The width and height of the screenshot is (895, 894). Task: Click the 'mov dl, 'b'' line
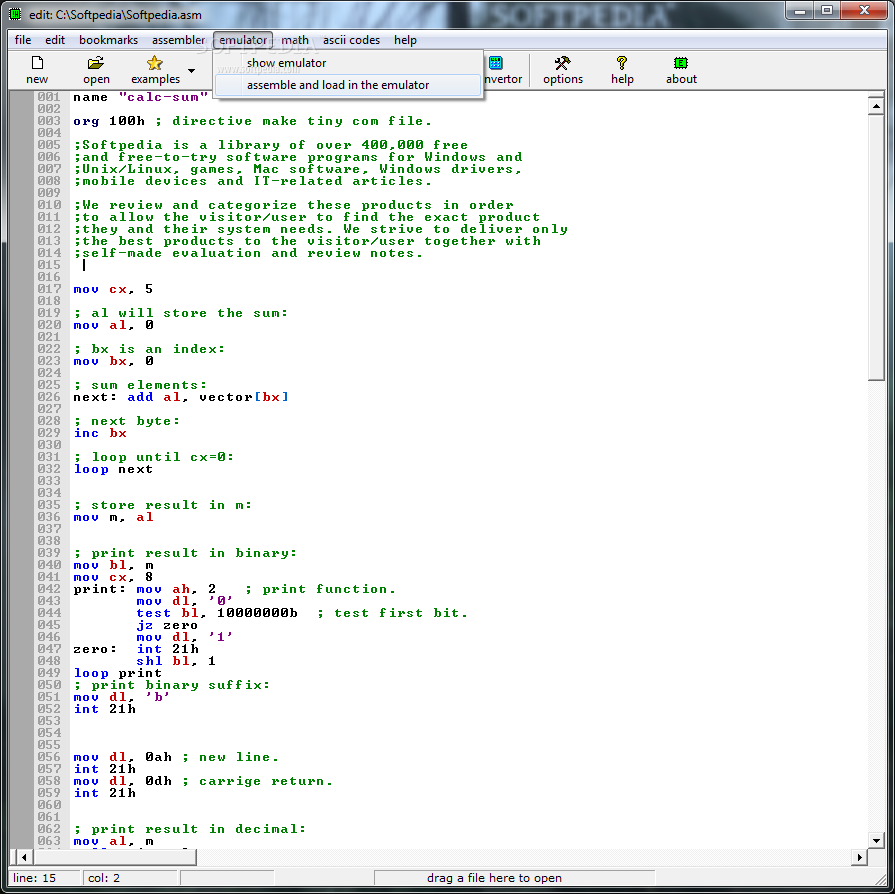click(122, 697)
